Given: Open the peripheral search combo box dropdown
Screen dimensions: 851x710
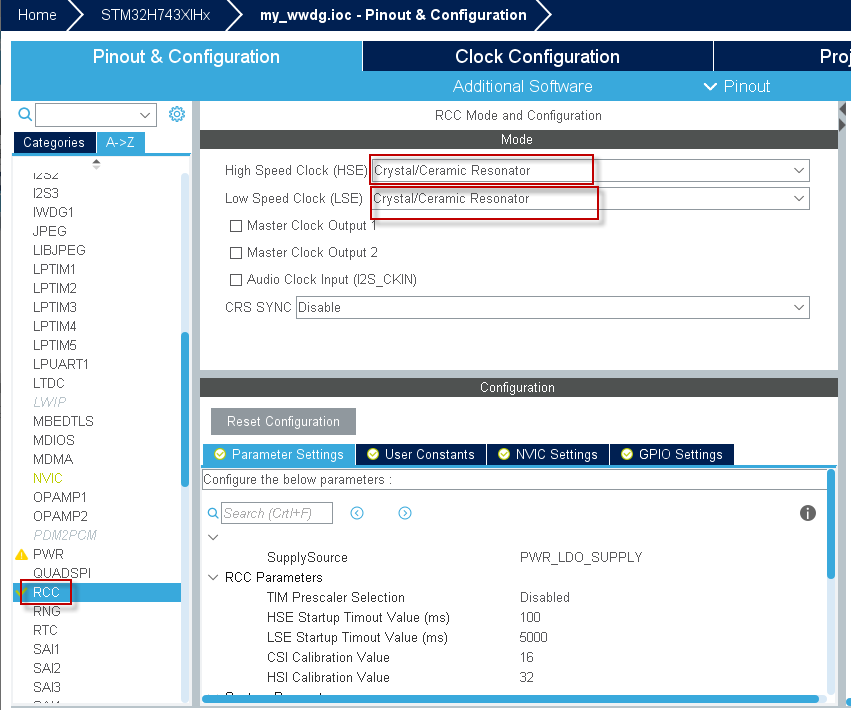Looking at the screenshot, I should tap(145, 115).
